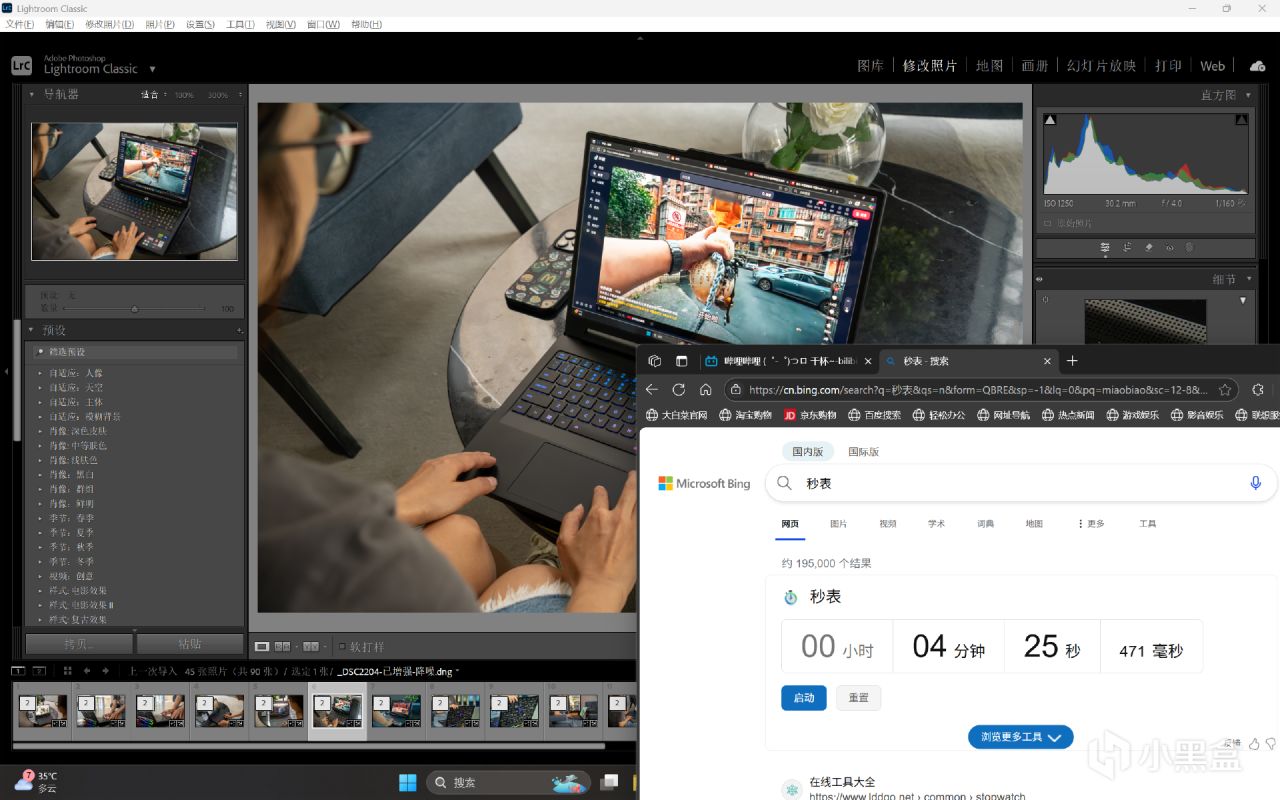Click the detail preview target picker icon
Screen dimensions: 1280x800
[1046, 299]
